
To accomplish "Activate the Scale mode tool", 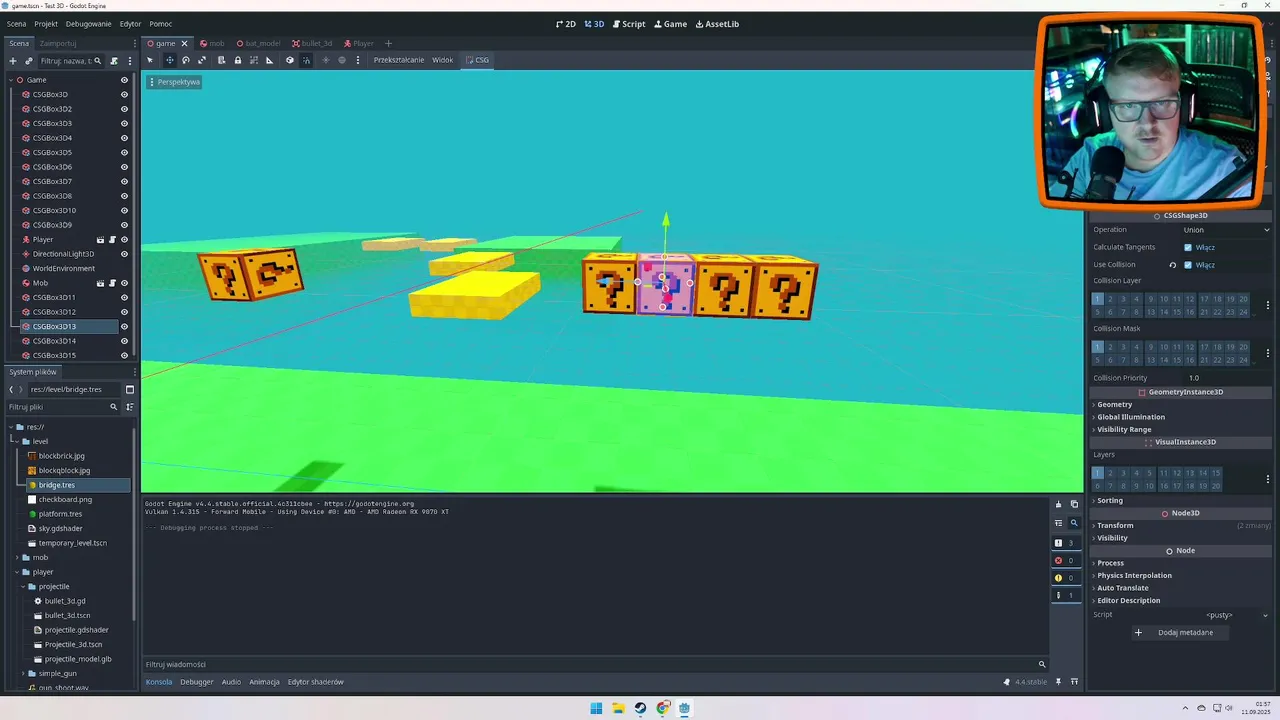I will pos(201,60).
